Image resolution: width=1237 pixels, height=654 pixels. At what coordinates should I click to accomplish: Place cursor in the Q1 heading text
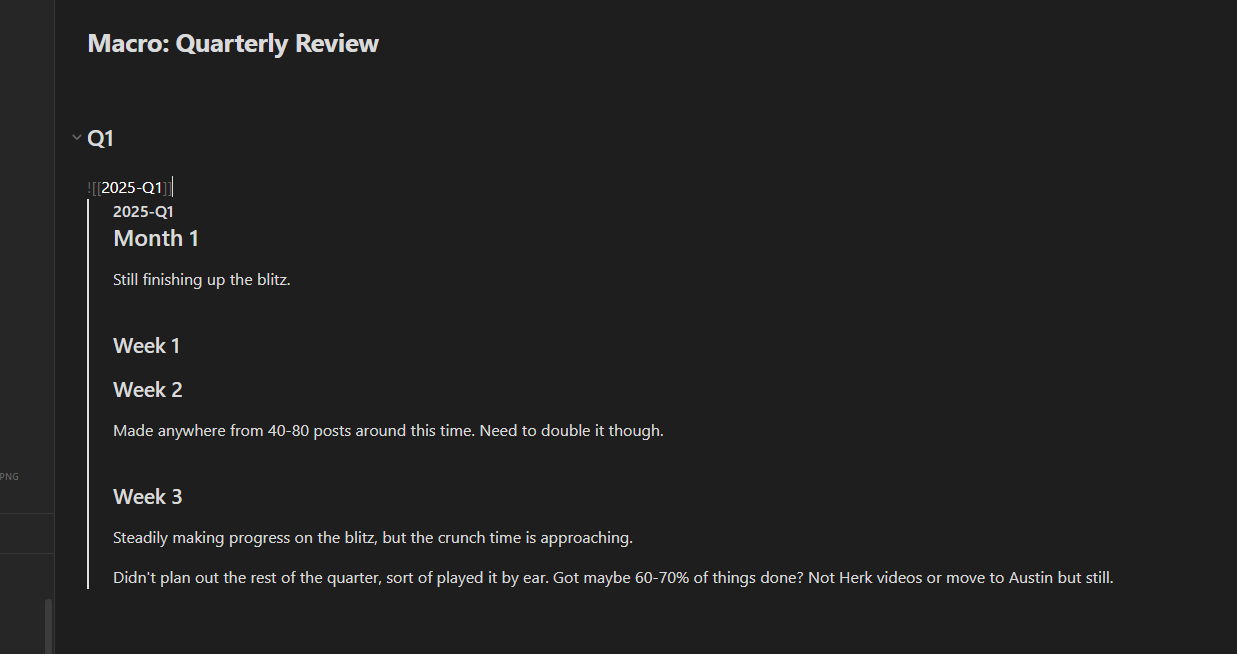tap(101, 139)
